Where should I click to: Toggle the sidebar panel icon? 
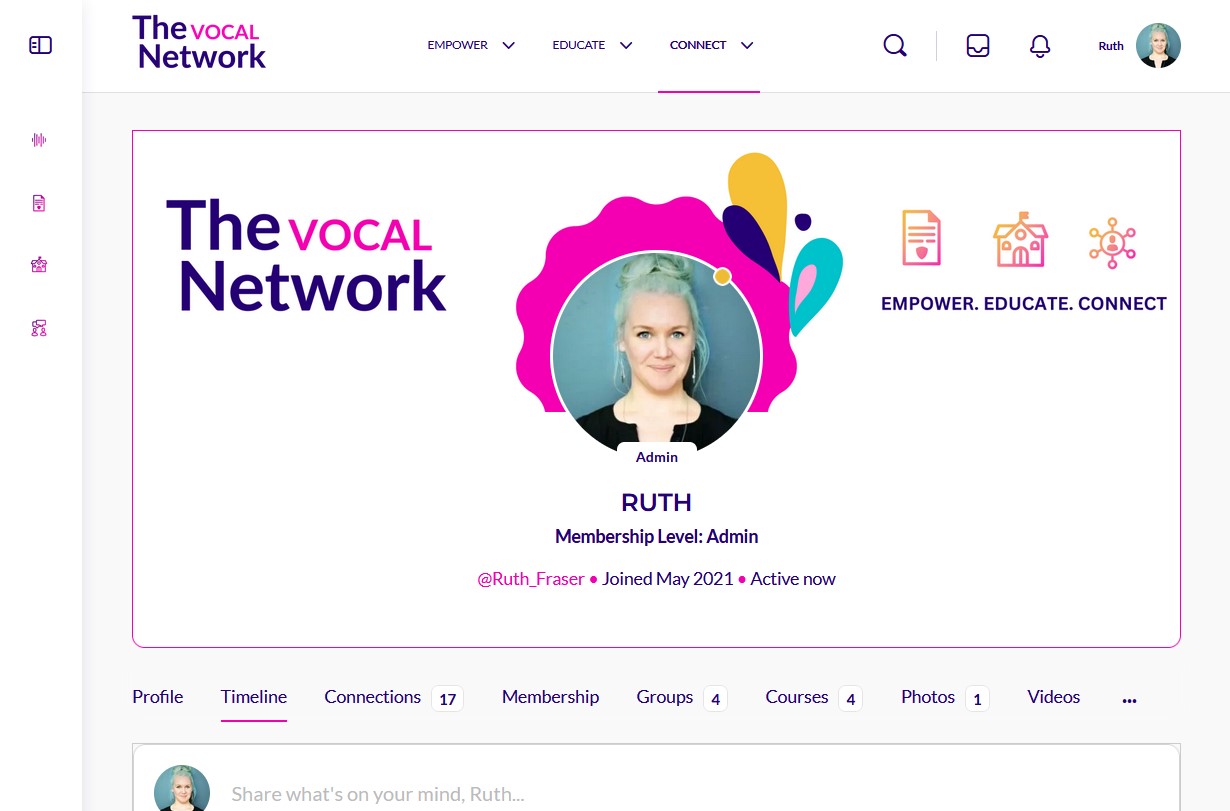point(40,45)
